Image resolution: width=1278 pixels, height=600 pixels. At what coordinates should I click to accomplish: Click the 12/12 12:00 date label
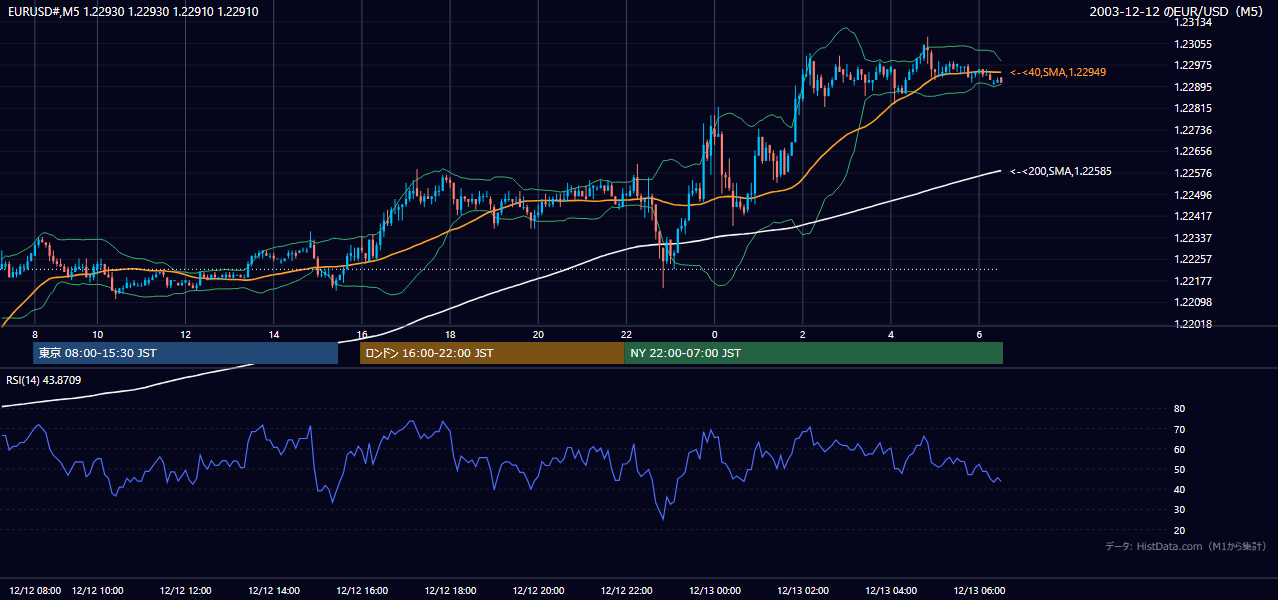point(186,590)
